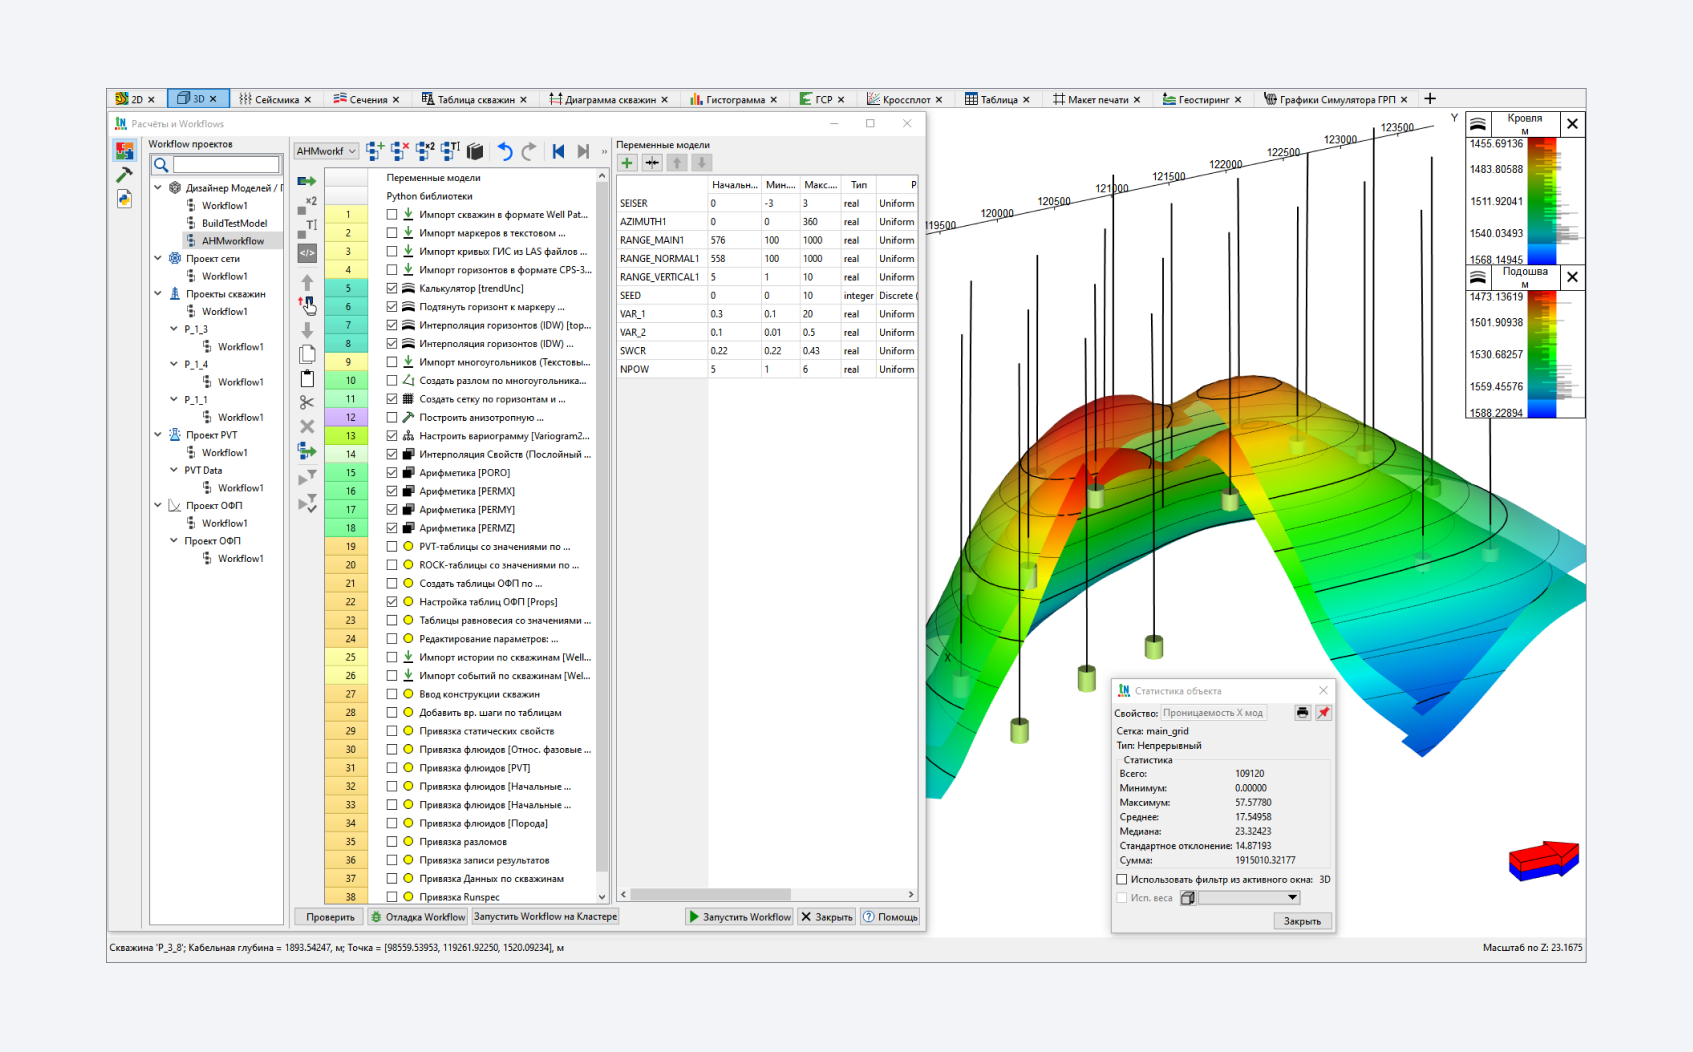Click the duplicate workflow x2 icon in top toolbar
This screenshot has width=1693, height=1052.
coord(425,151)
